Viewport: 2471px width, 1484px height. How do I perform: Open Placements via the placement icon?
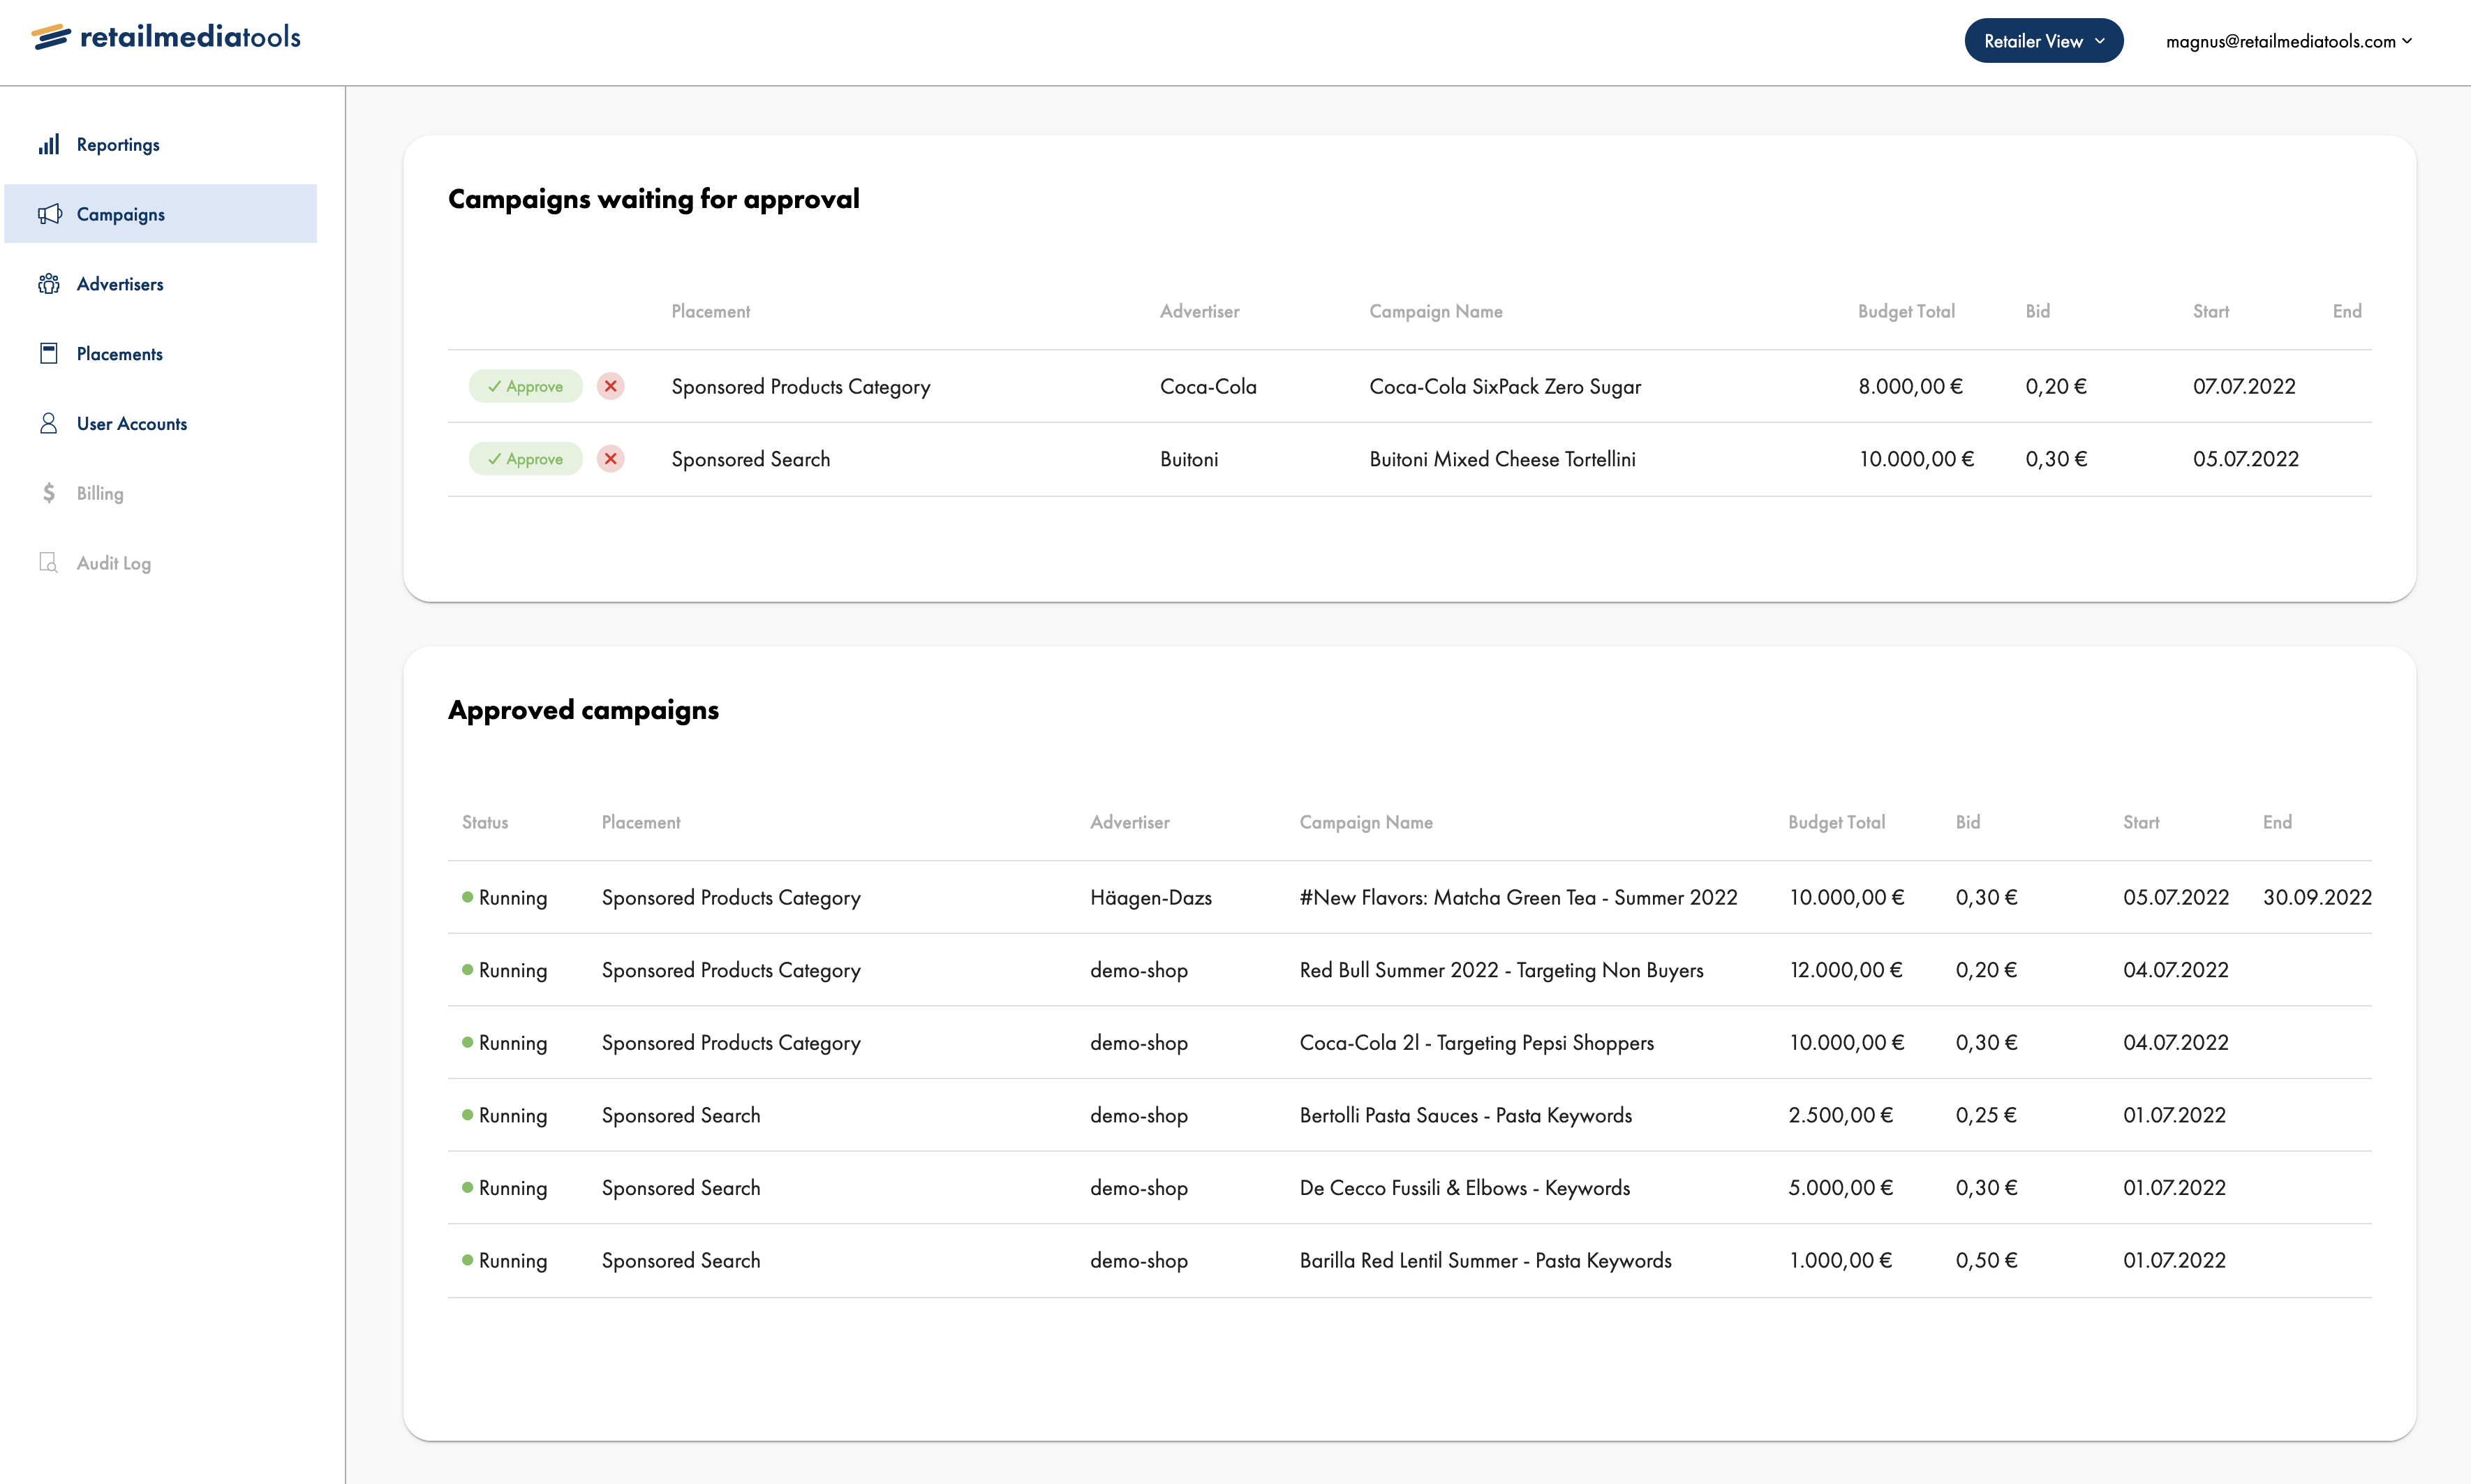point(48,353)
